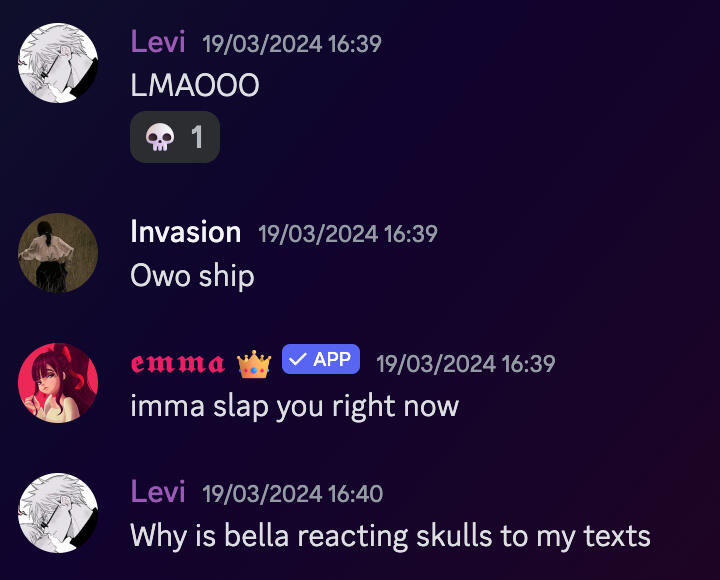Screen dimensions: 720x580
Task: Click the 16:40 timestamp
Action: pyautogui.click(x=292, y=494)
